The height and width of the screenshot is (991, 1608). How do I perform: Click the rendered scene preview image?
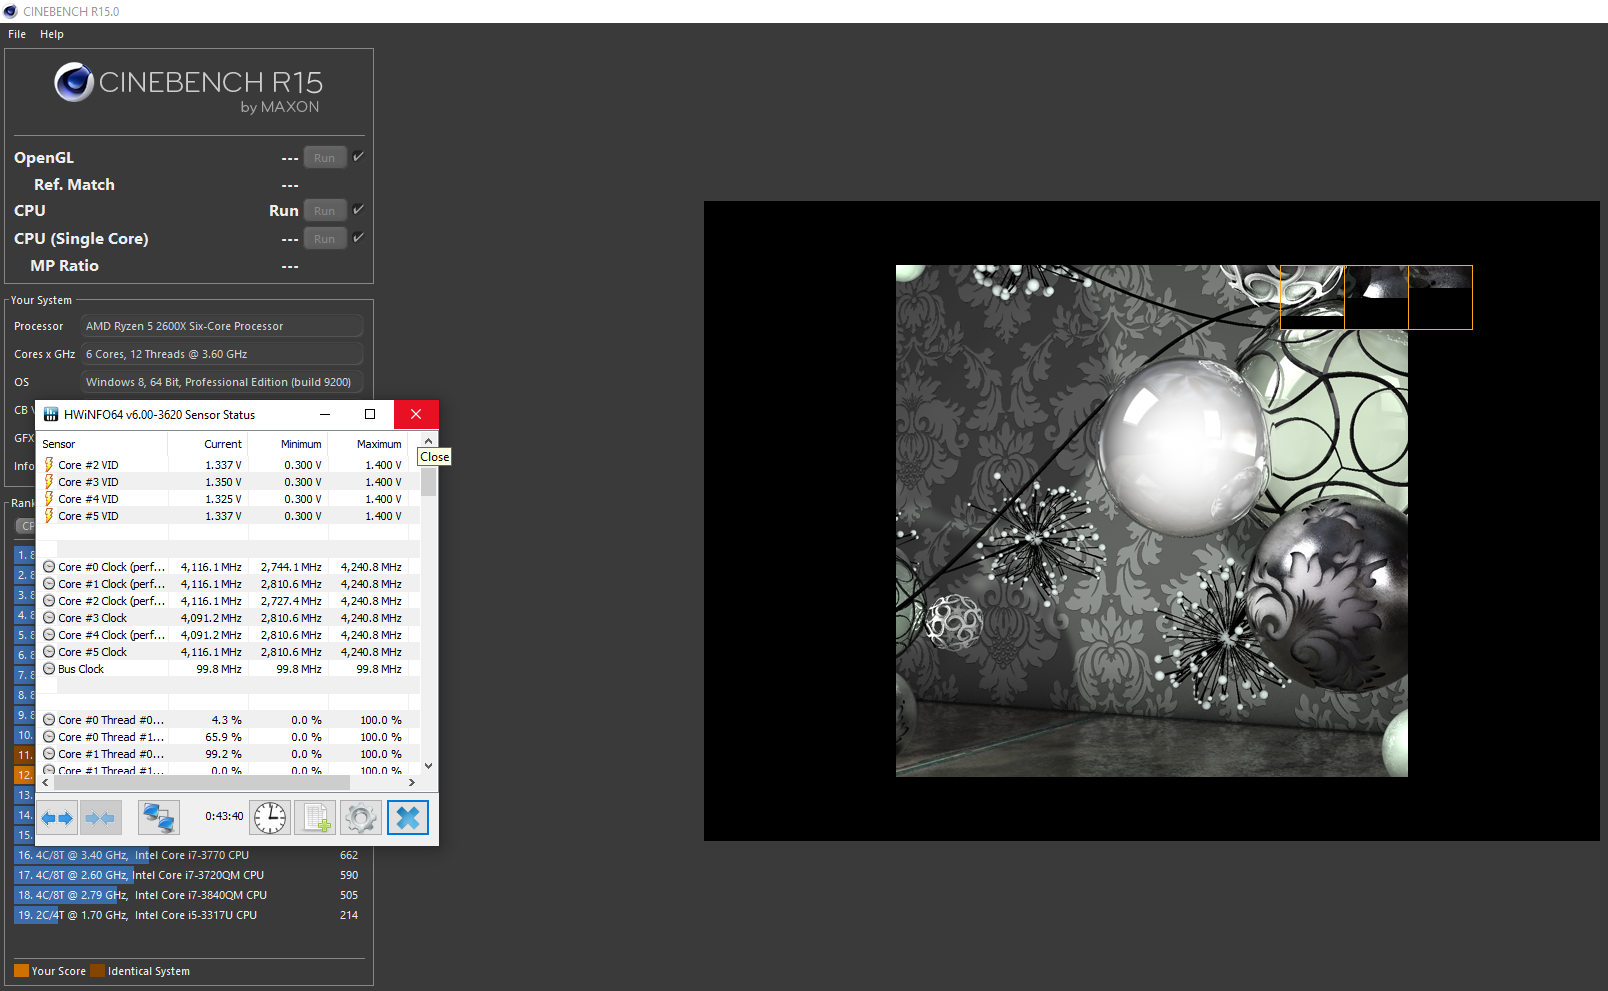[x=1152, y=521]
